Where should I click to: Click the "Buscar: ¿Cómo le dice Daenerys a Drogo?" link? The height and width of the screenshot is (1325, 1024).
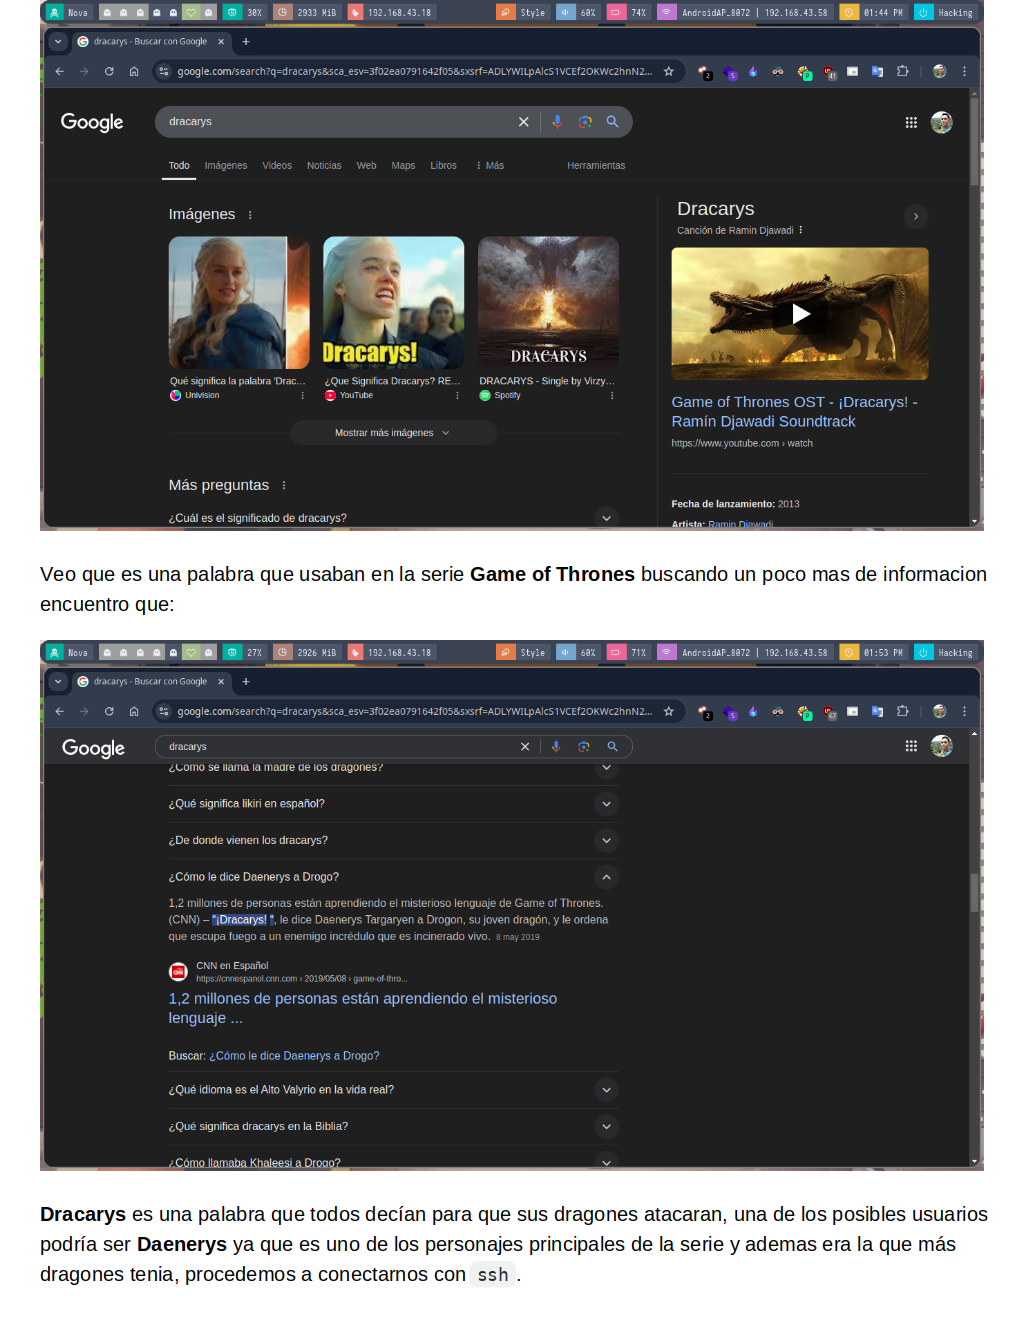(x=294, y=1056)
